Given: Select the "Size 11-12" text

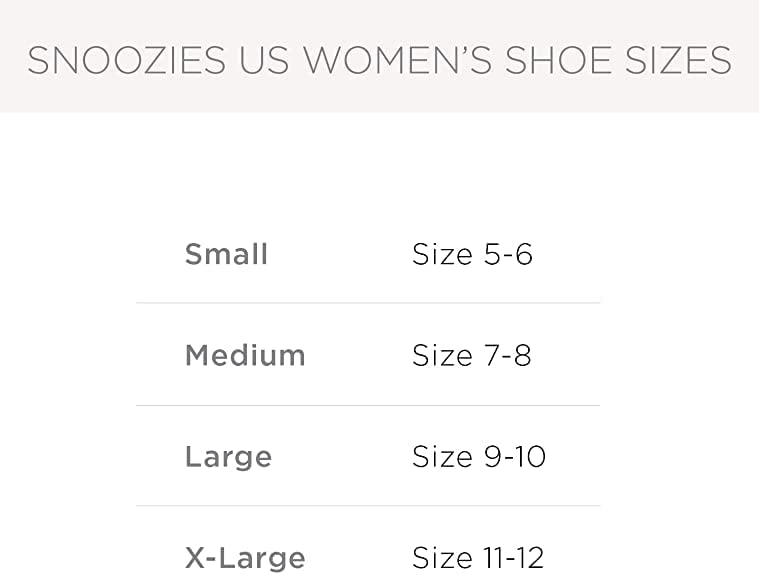Looking at the screenshot, I should pyautogui.click(x=478, y=556).
